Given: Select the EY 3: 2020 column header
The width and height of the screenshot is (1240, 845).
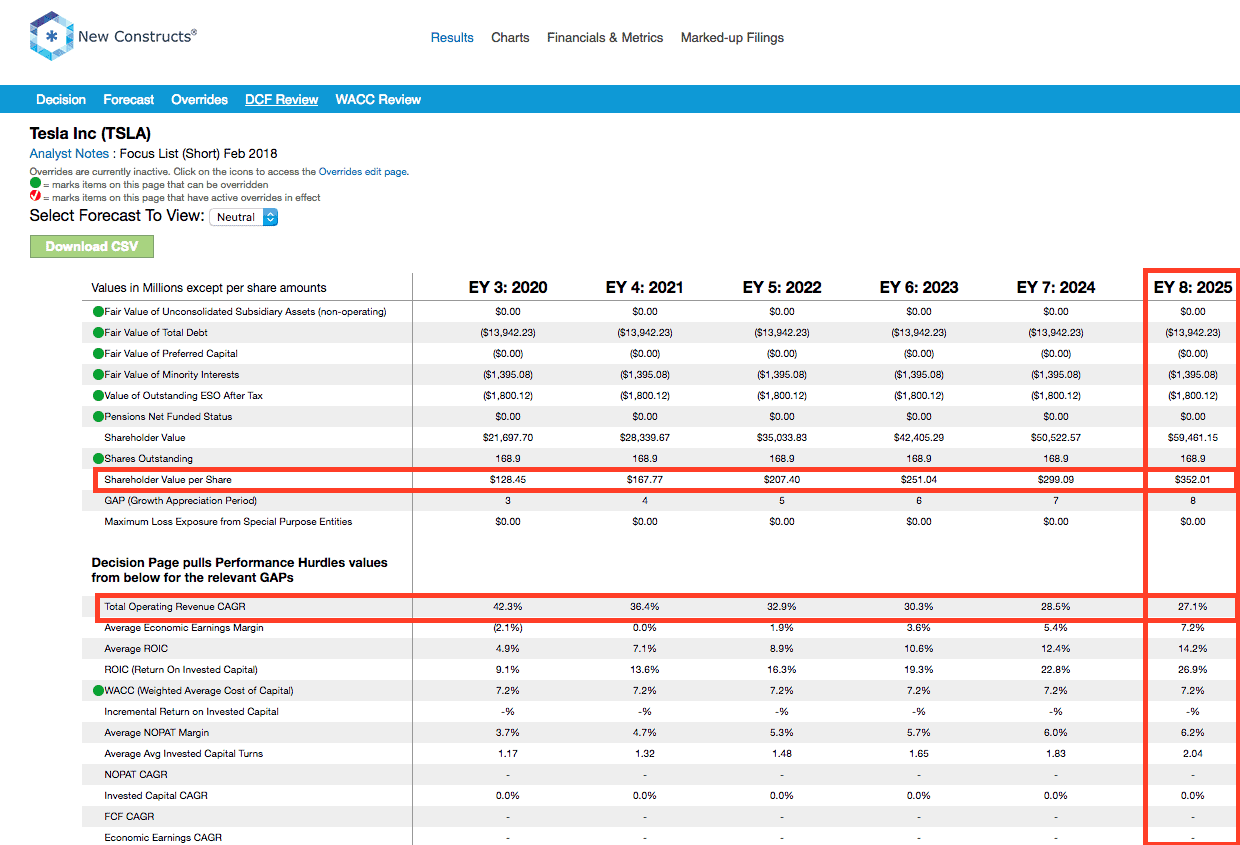Looking at the screenshot, I should (508, 287).
